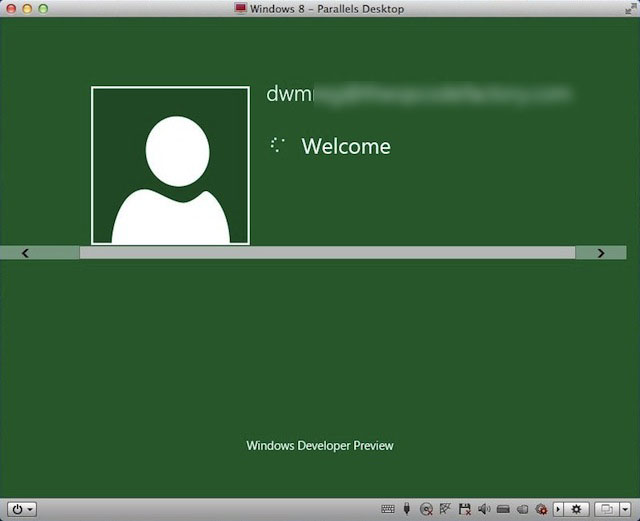Click the user account avatar picture
This screenshot has width=640, height=521.
[170, 165]
